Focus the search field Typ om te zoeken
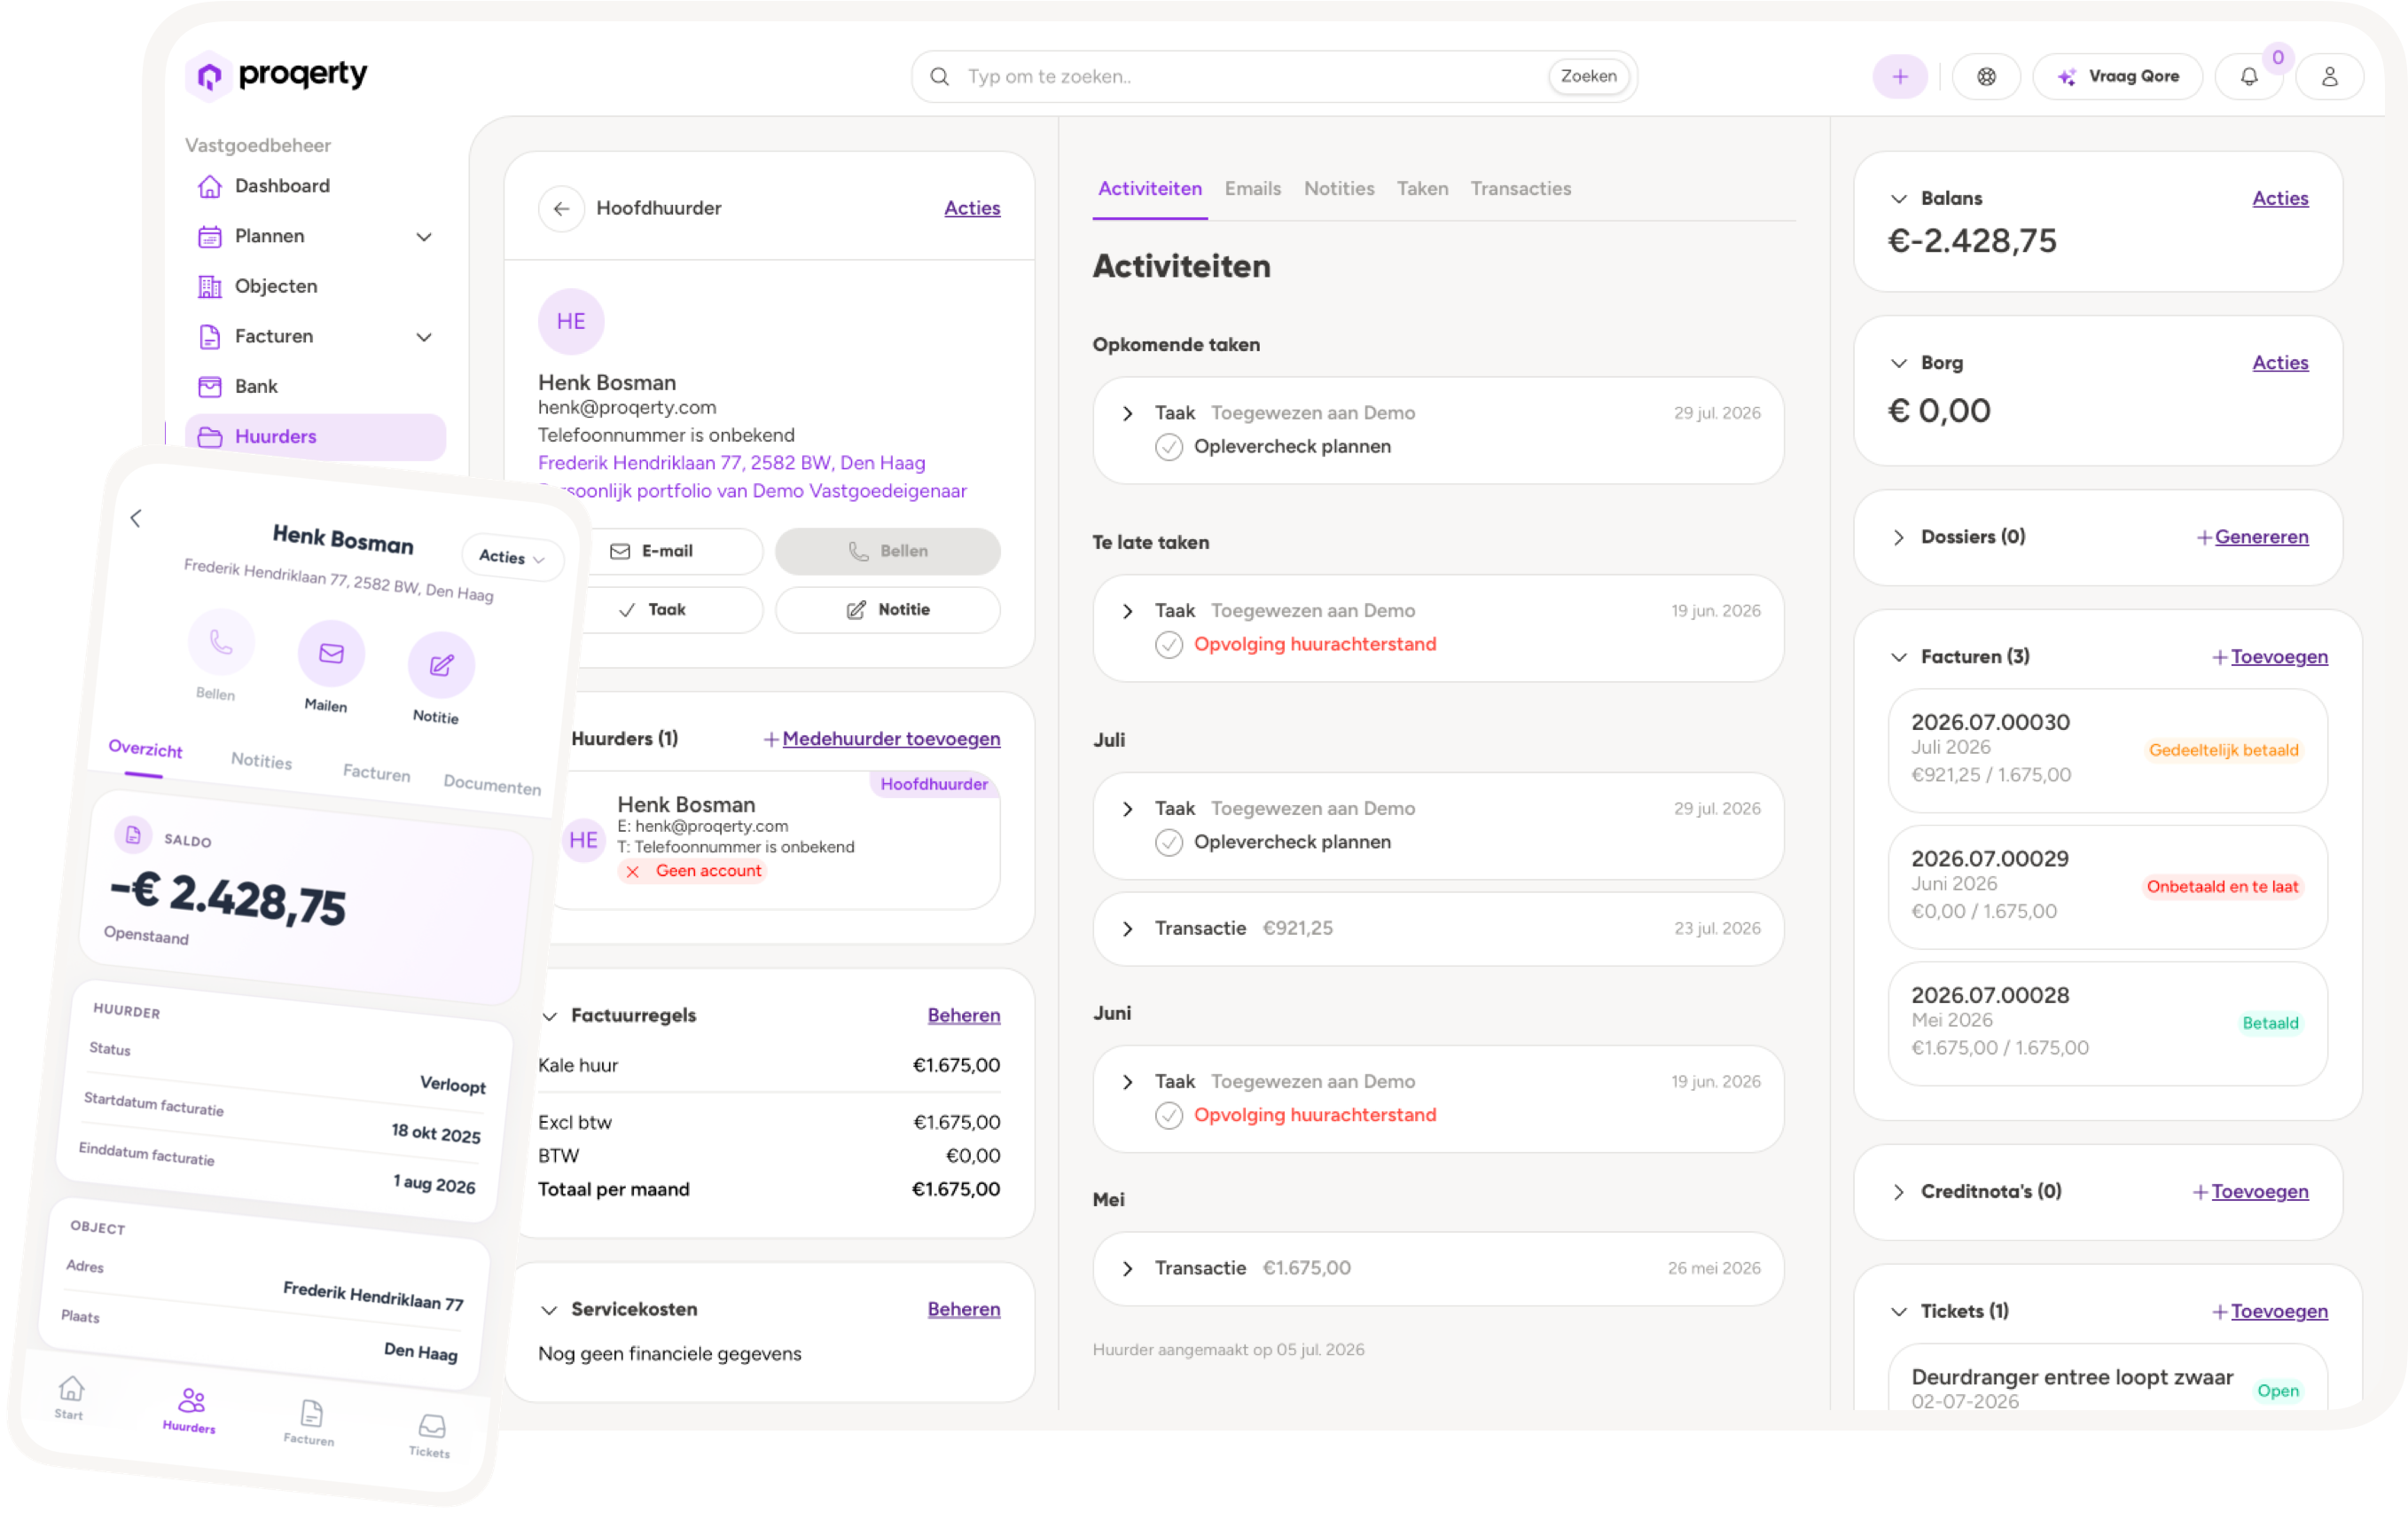Image resolution: width=2408 pixels, height=1513 pixels. (1250, 77)
